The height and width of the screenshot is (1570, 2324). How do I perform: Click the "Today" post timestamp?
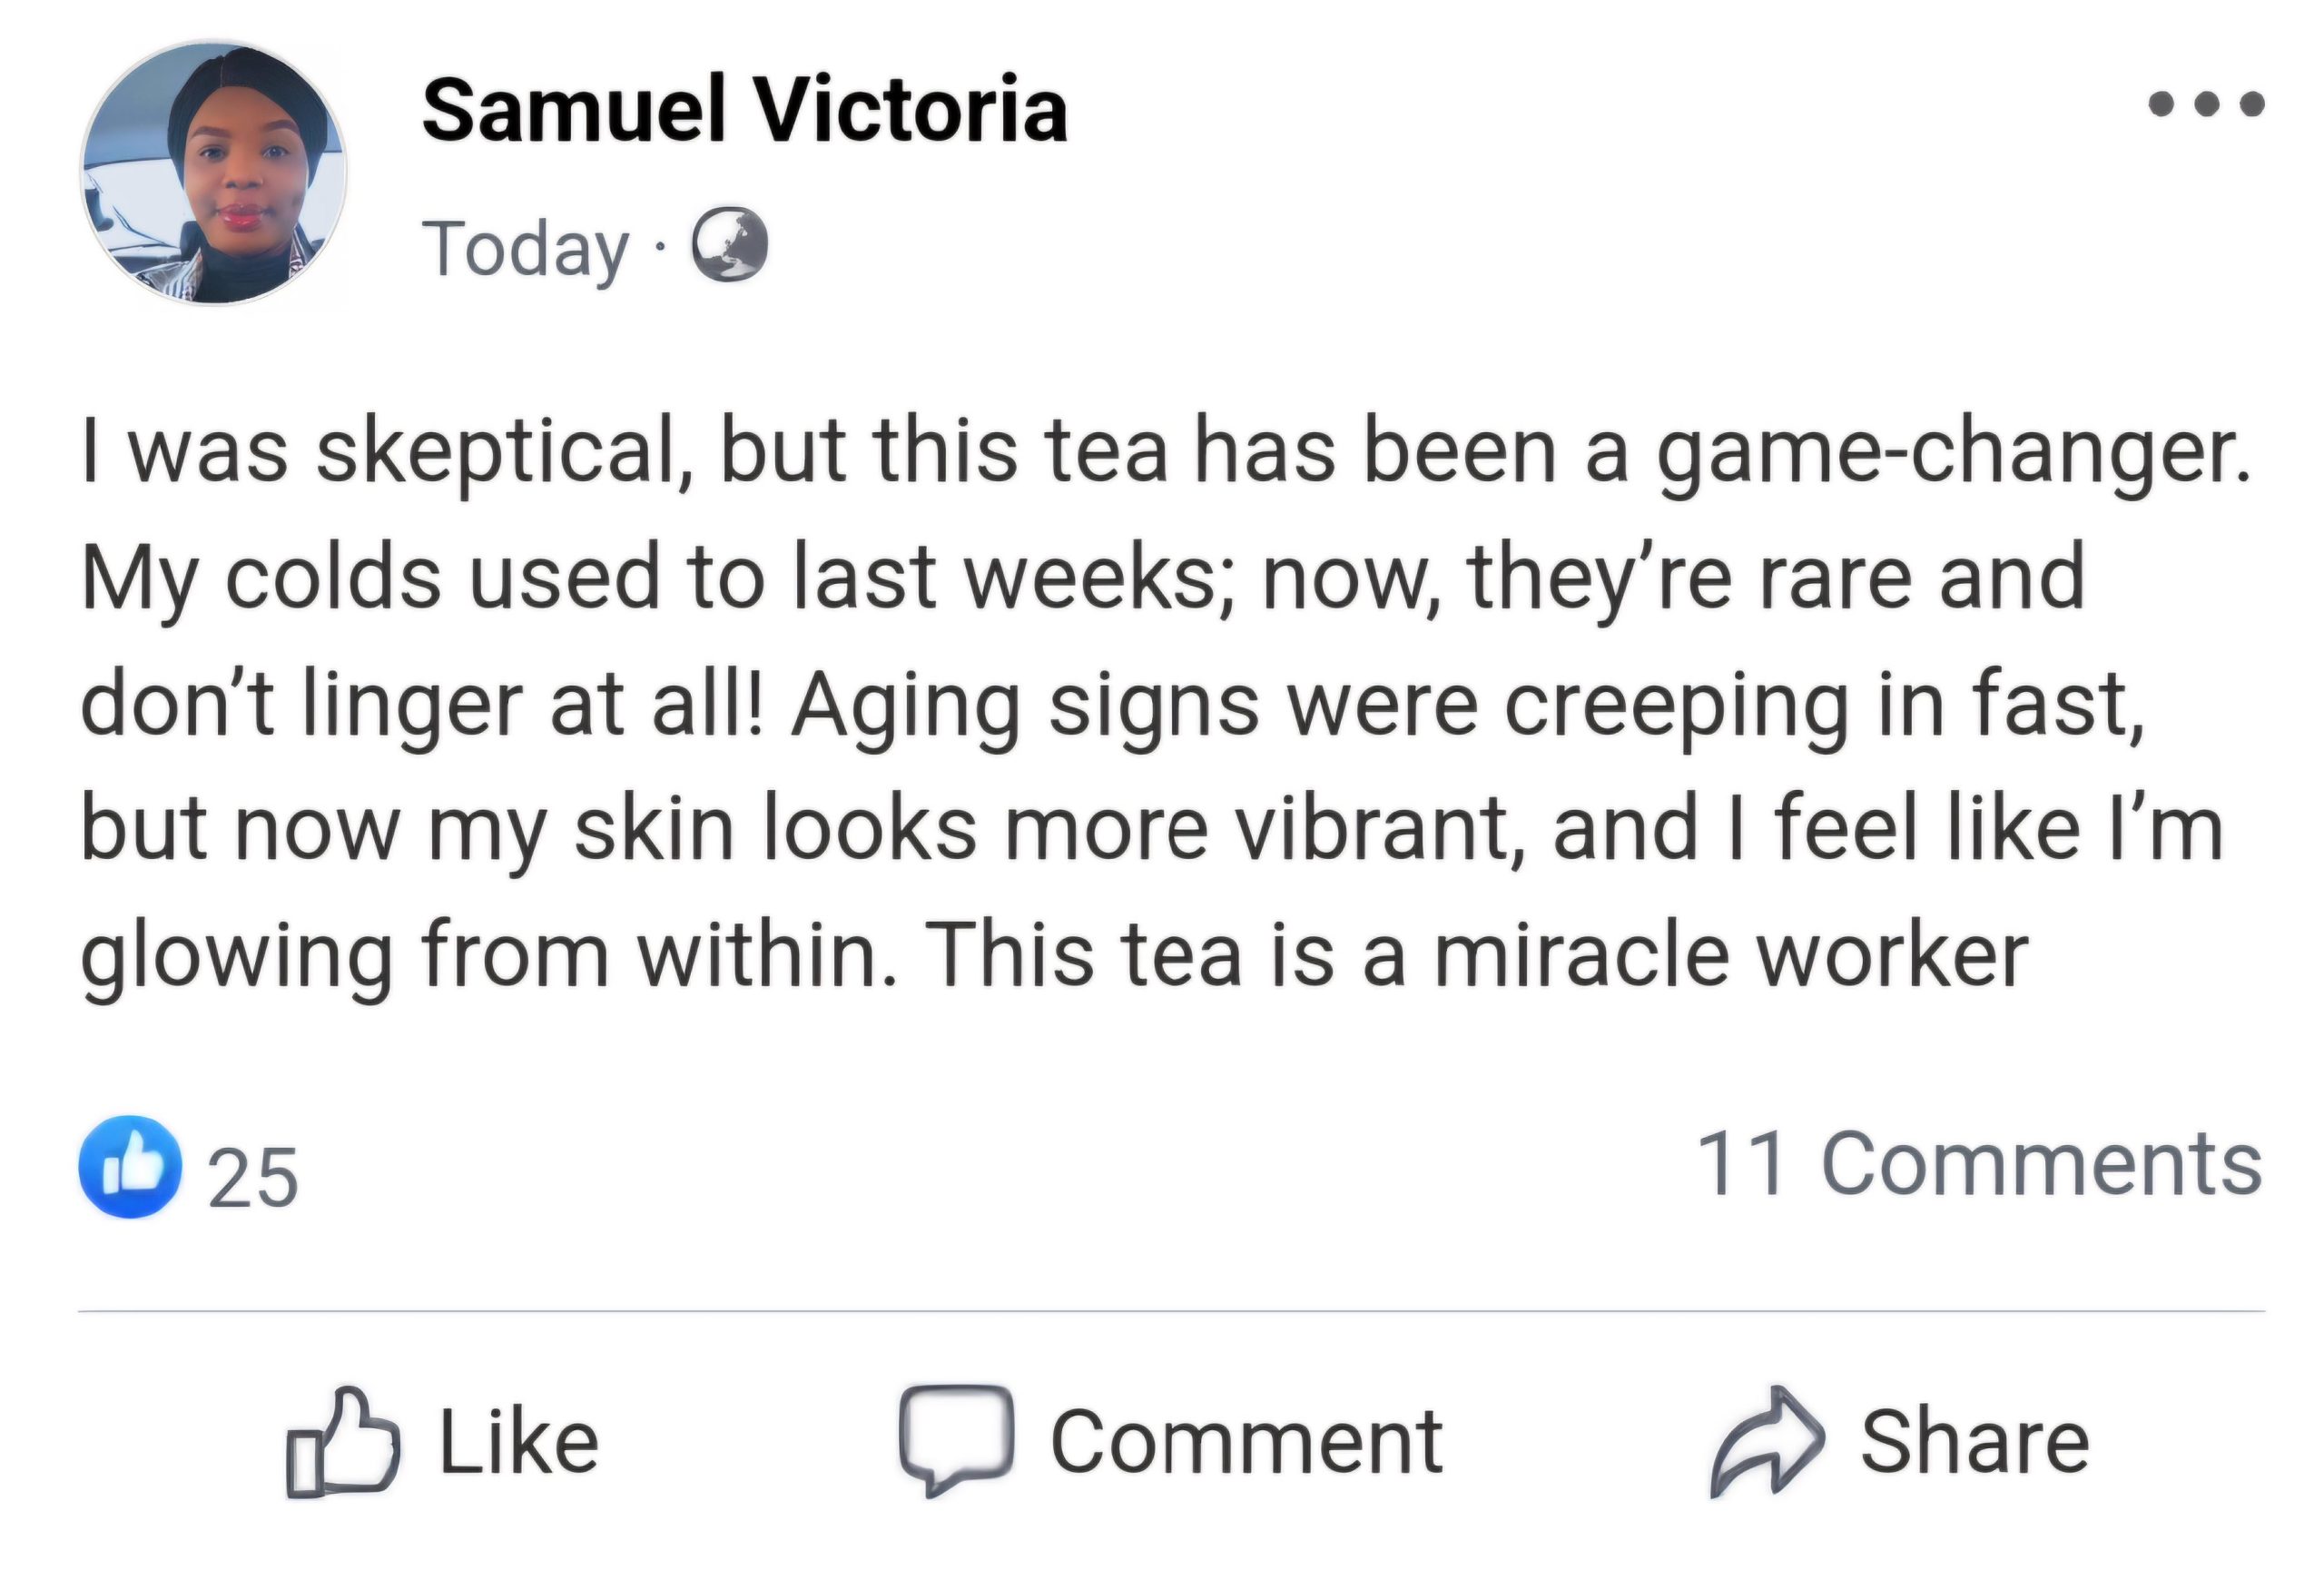pos(526,248)
